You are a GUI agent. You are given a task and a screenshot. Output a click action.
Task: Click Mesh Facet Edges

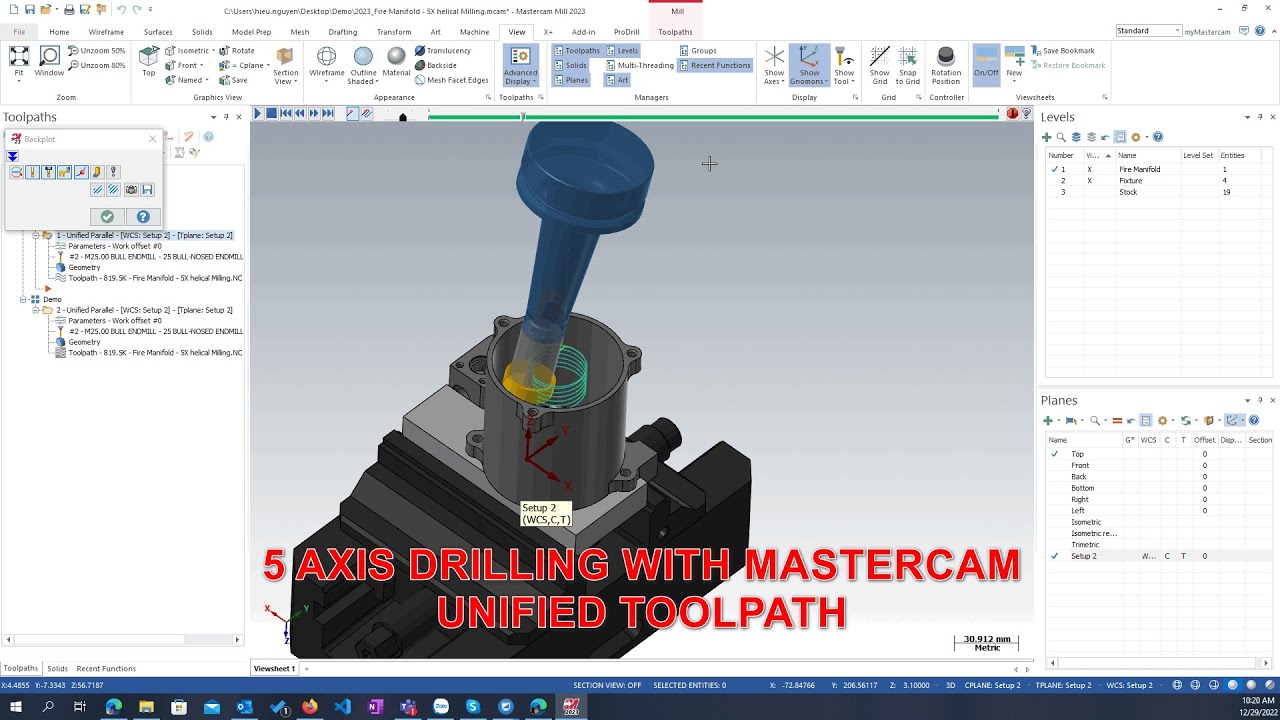(x=451, y=80)
